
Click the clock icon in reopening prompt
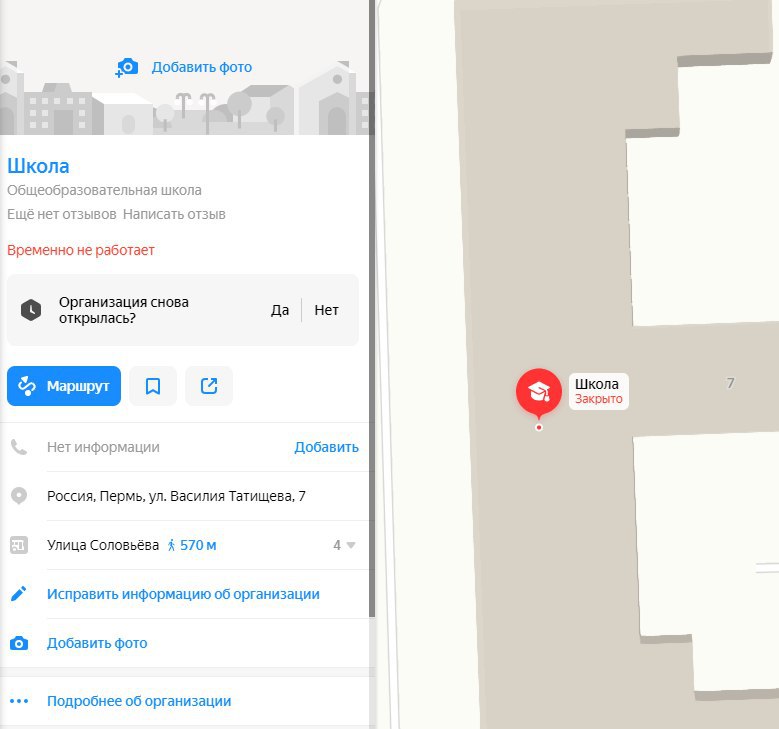click(31, 310)
